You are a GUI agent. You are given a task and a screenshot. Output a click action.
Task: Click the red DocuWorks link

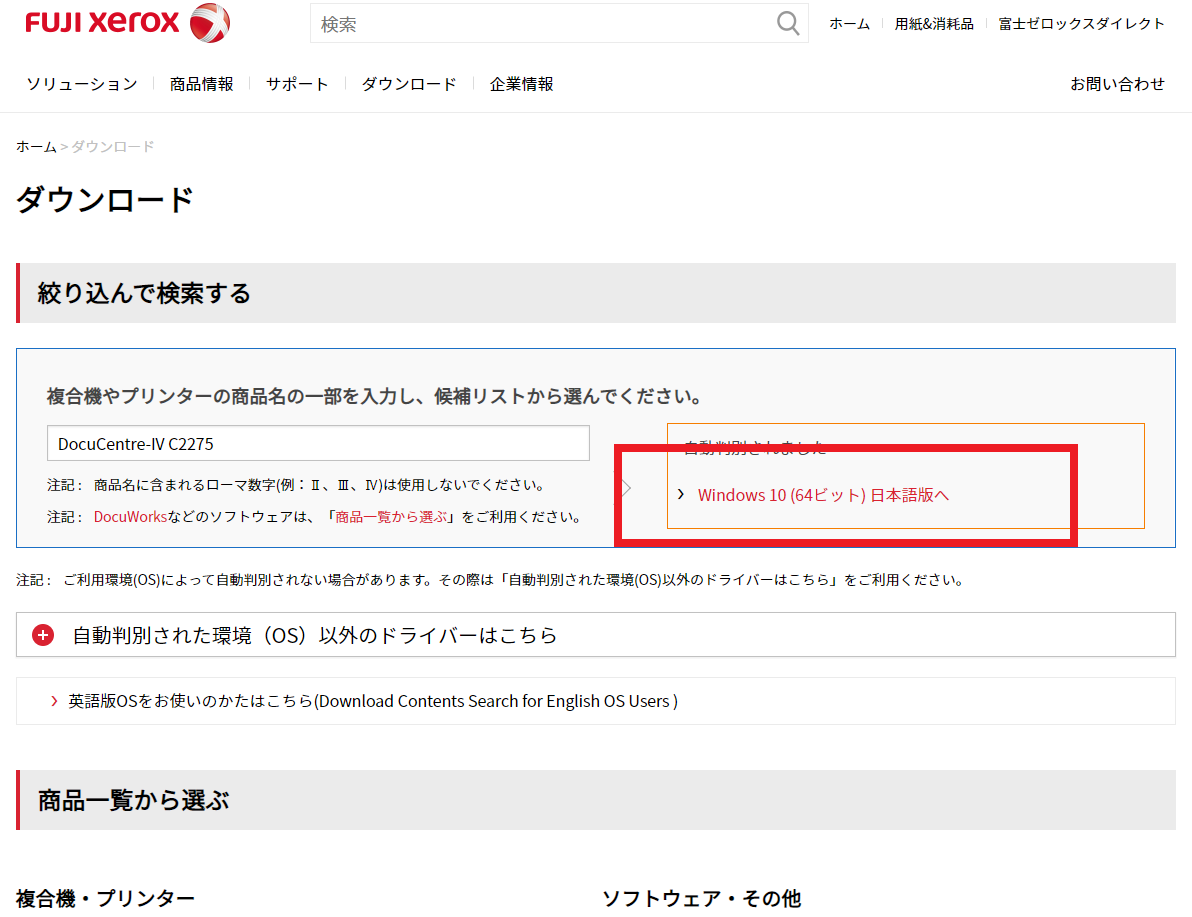click(130, 517)
